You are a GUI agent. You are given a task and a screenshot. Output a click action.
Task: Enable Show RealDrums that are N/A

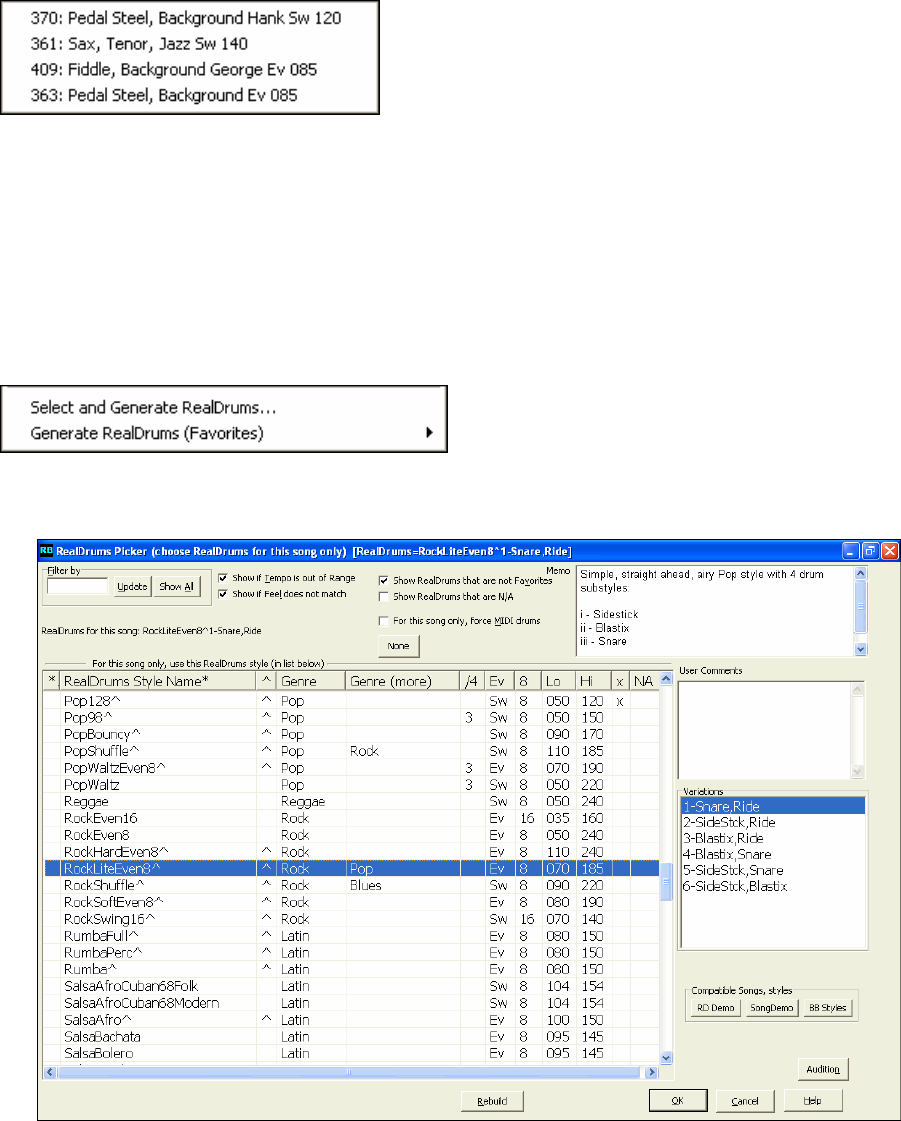pos(384,596)
